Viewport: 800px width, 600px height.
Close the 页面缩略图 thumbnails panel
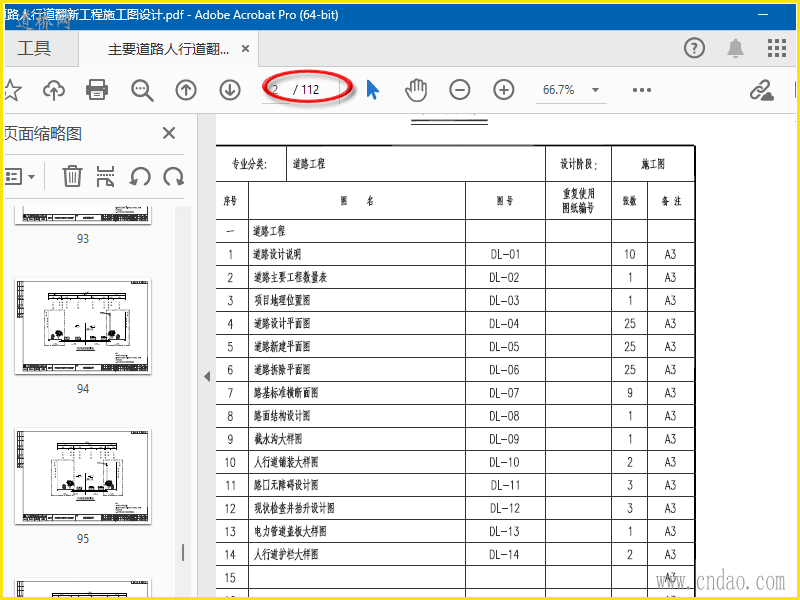pos(169,134)
